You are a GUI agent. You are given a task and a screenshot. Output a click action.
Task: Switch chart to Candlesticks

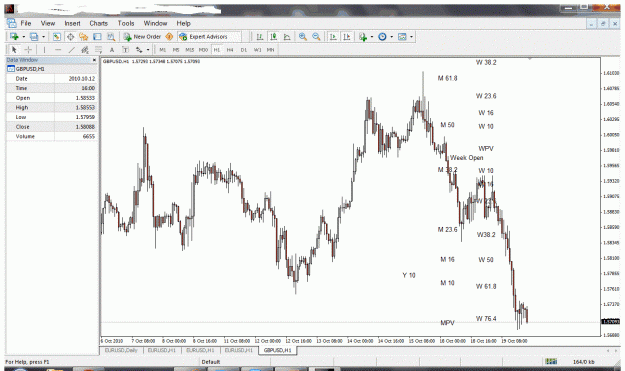pyautogui.click(x=273, y=37)
